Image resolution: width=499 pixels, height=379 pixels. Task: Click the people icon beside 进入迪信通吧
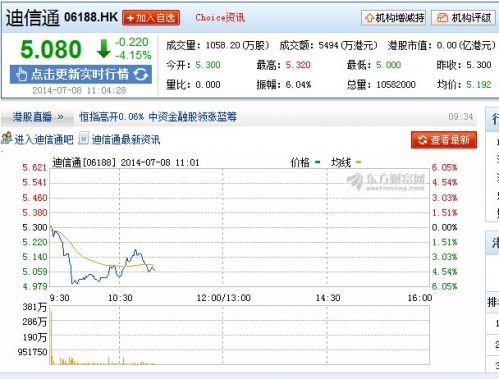pos(6,138)
